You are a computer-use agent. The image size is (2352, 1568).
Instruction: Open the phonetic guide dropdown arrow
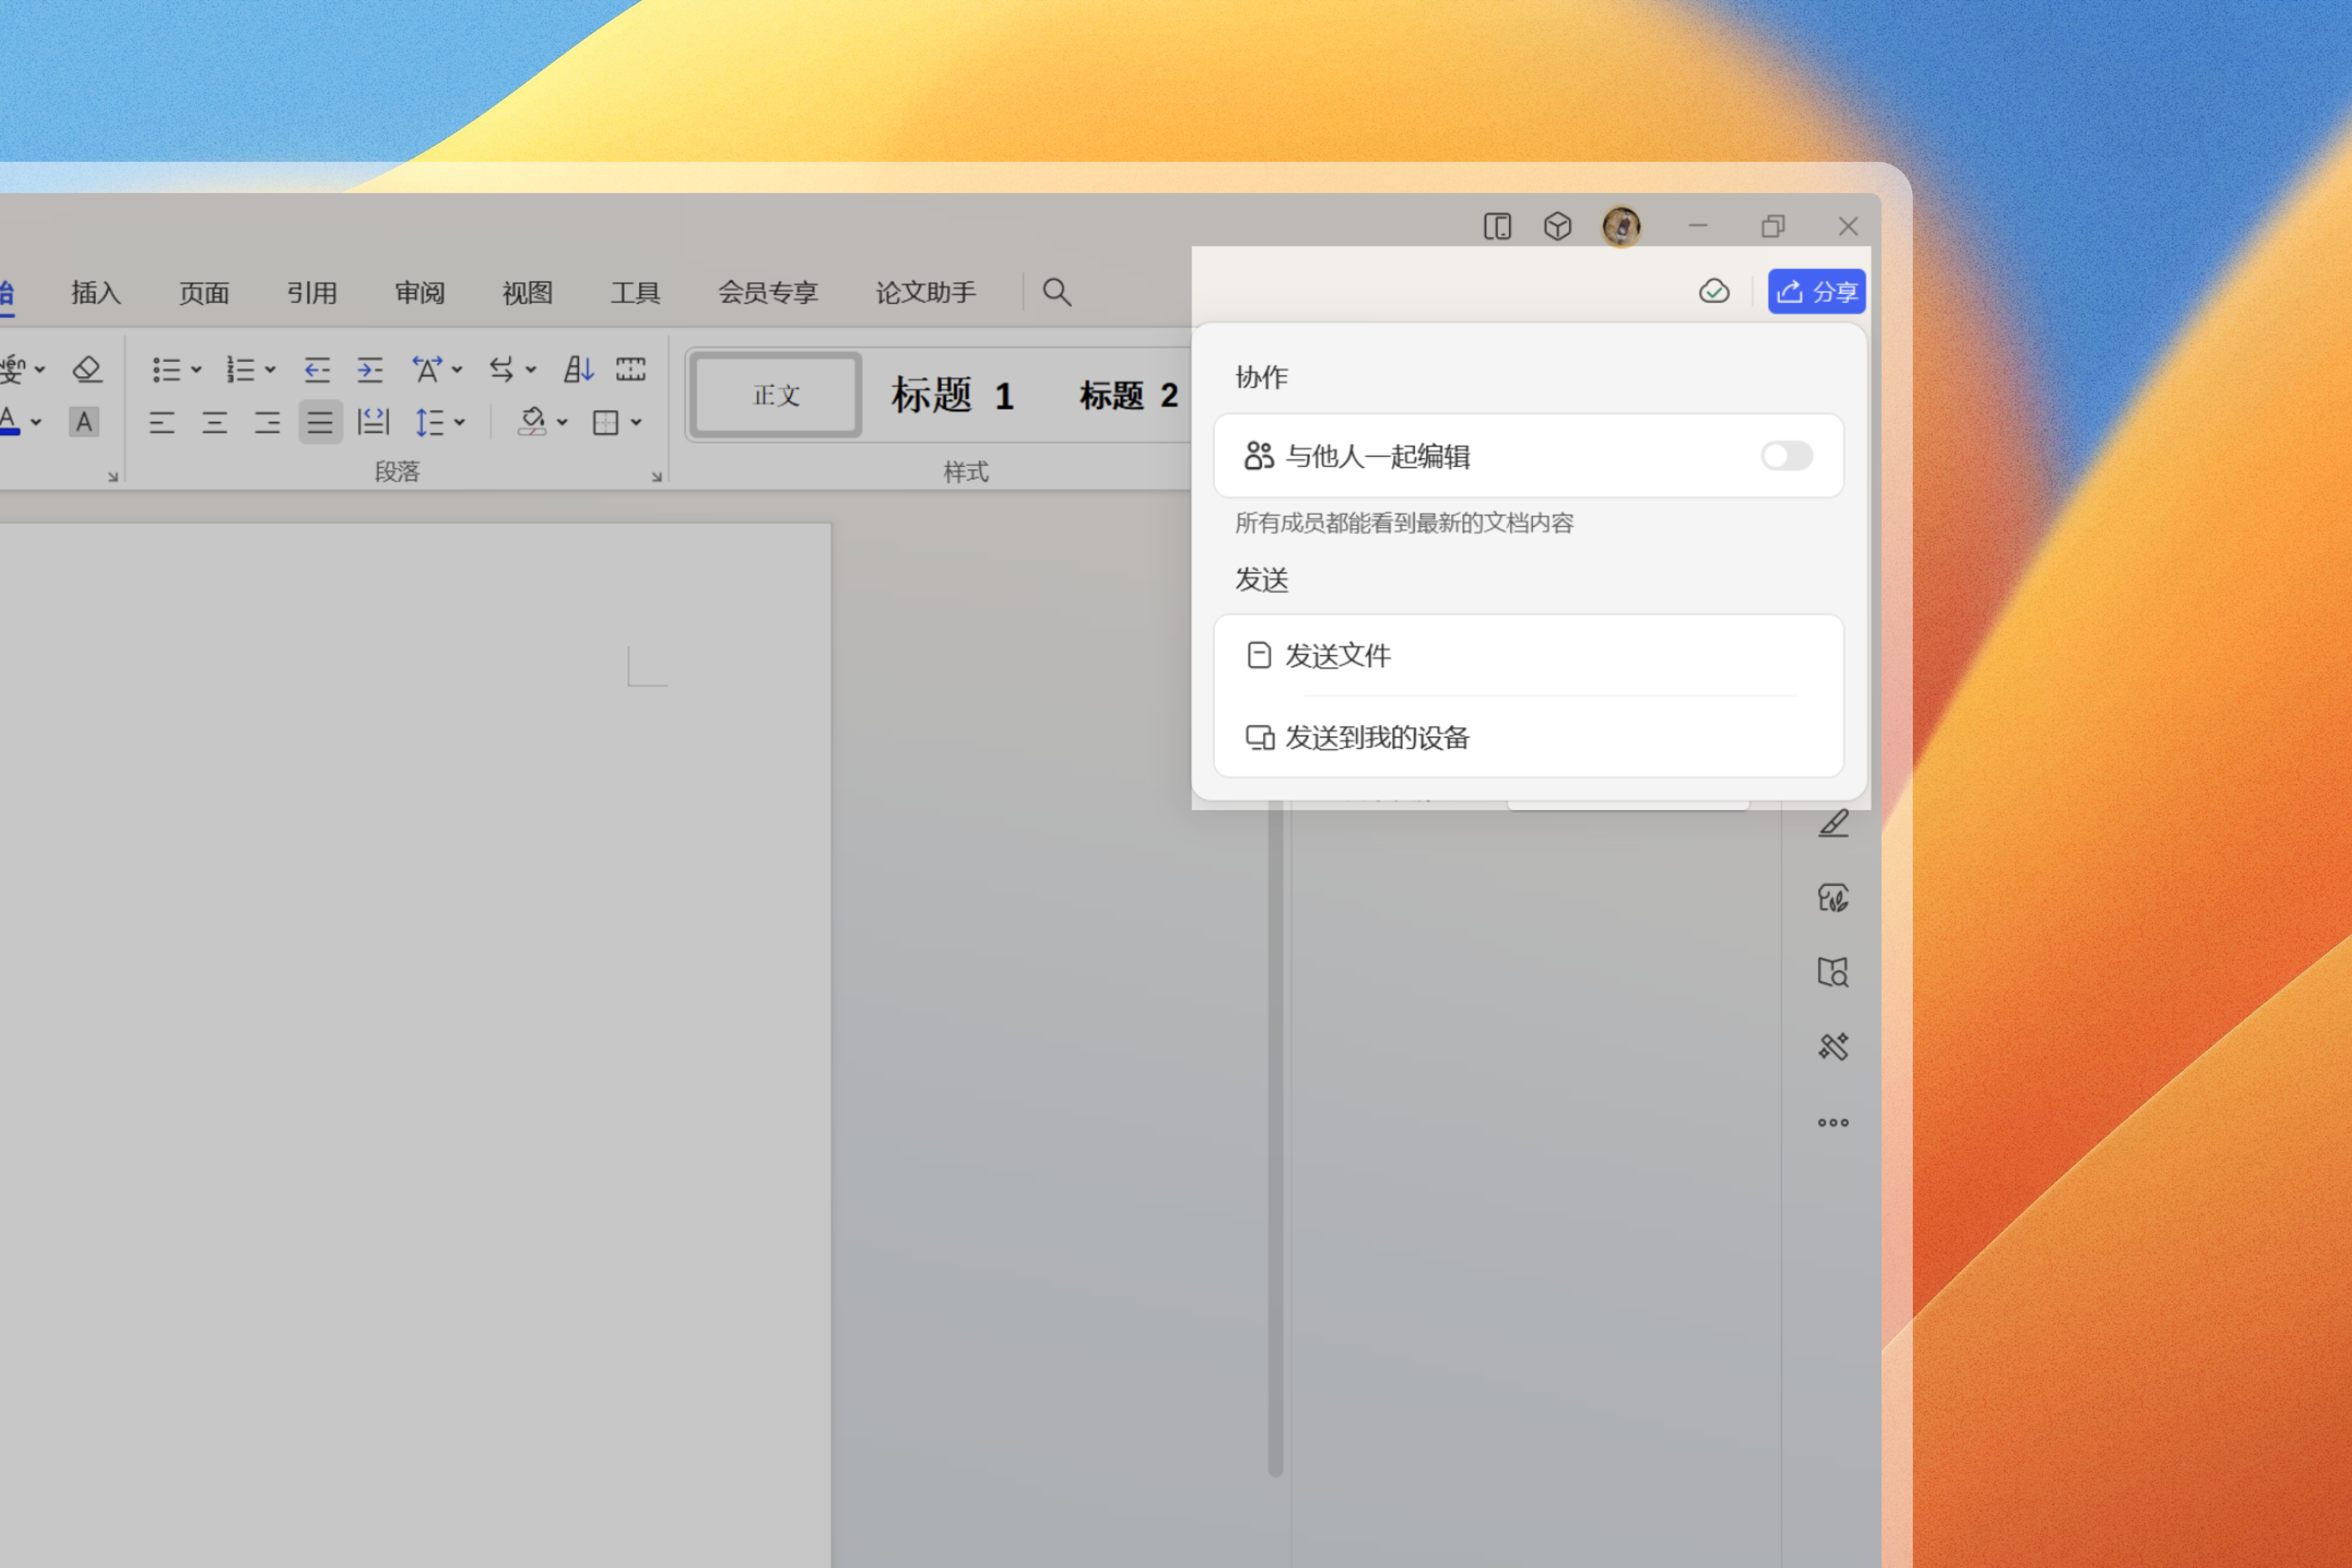[x=40, y=370]
